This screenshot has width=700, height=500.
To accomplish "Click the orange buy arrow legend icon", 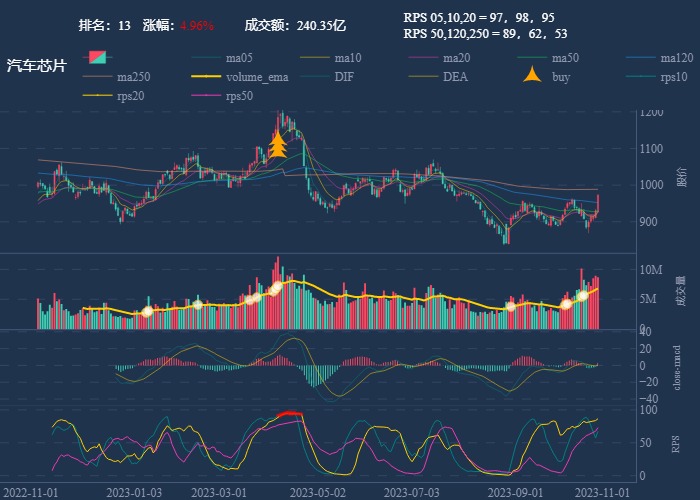I will pos(532,76).
